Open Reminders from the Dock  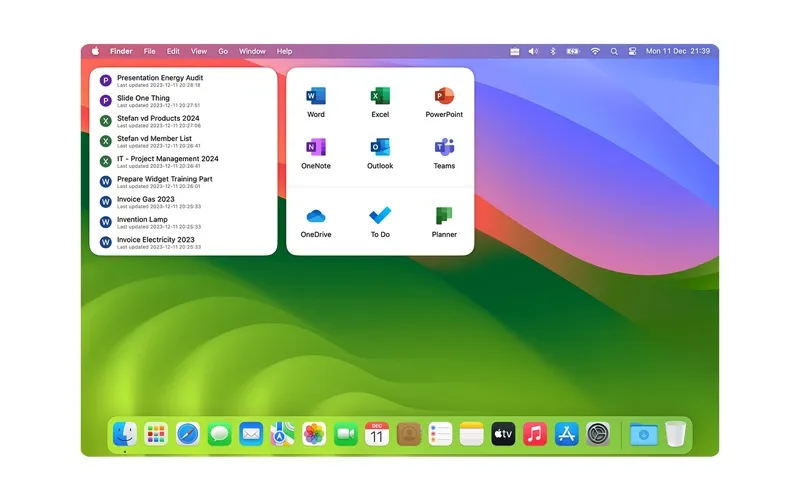tap(440, 434)
